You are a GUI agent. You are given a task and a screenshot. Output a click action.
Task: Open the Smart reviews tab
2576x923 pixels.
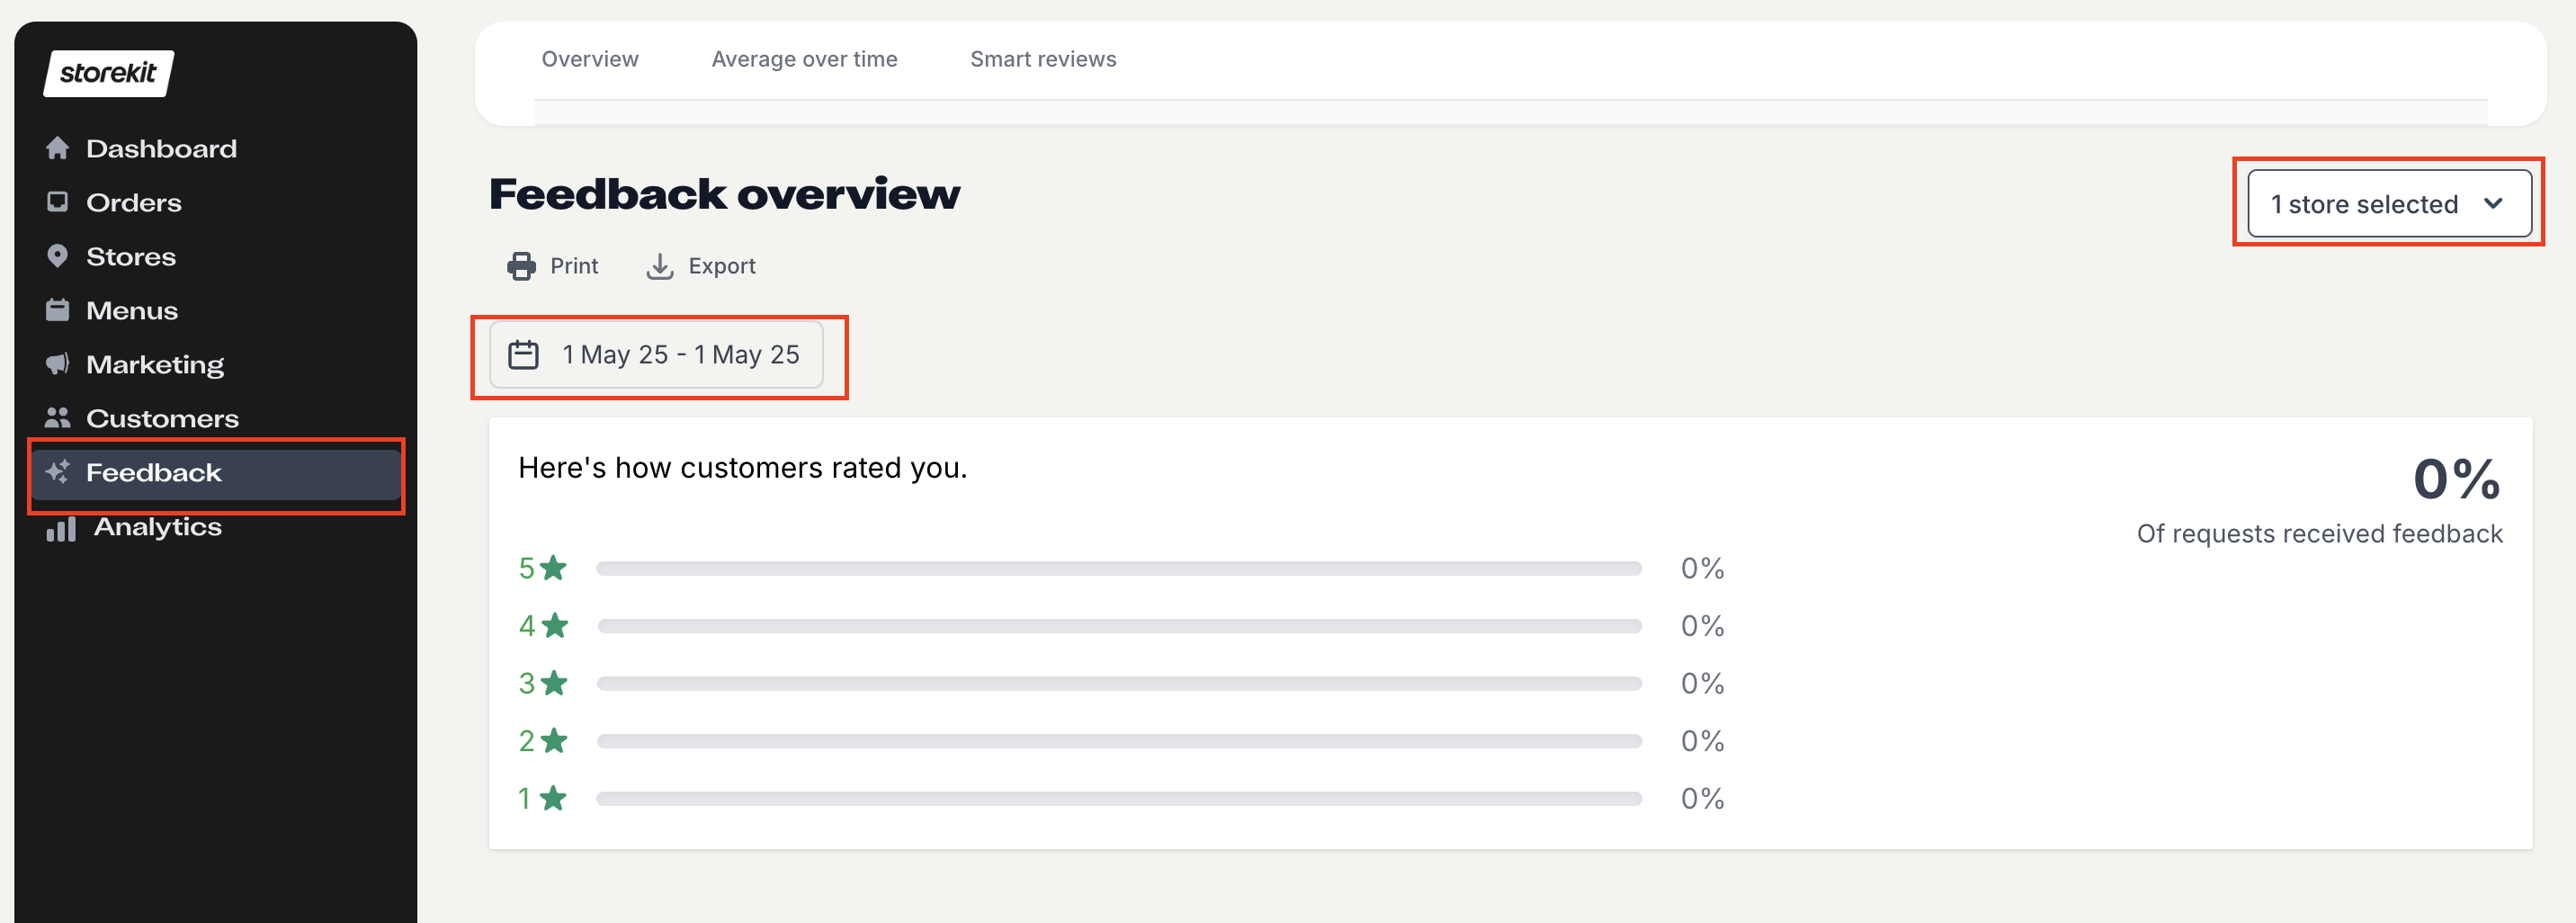point(1043,59)
